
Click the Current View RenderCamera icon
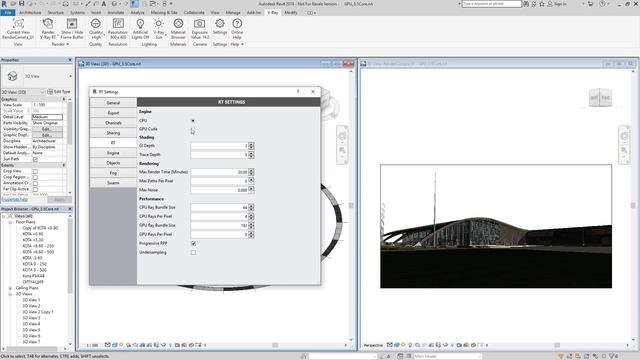coord(18,24)
